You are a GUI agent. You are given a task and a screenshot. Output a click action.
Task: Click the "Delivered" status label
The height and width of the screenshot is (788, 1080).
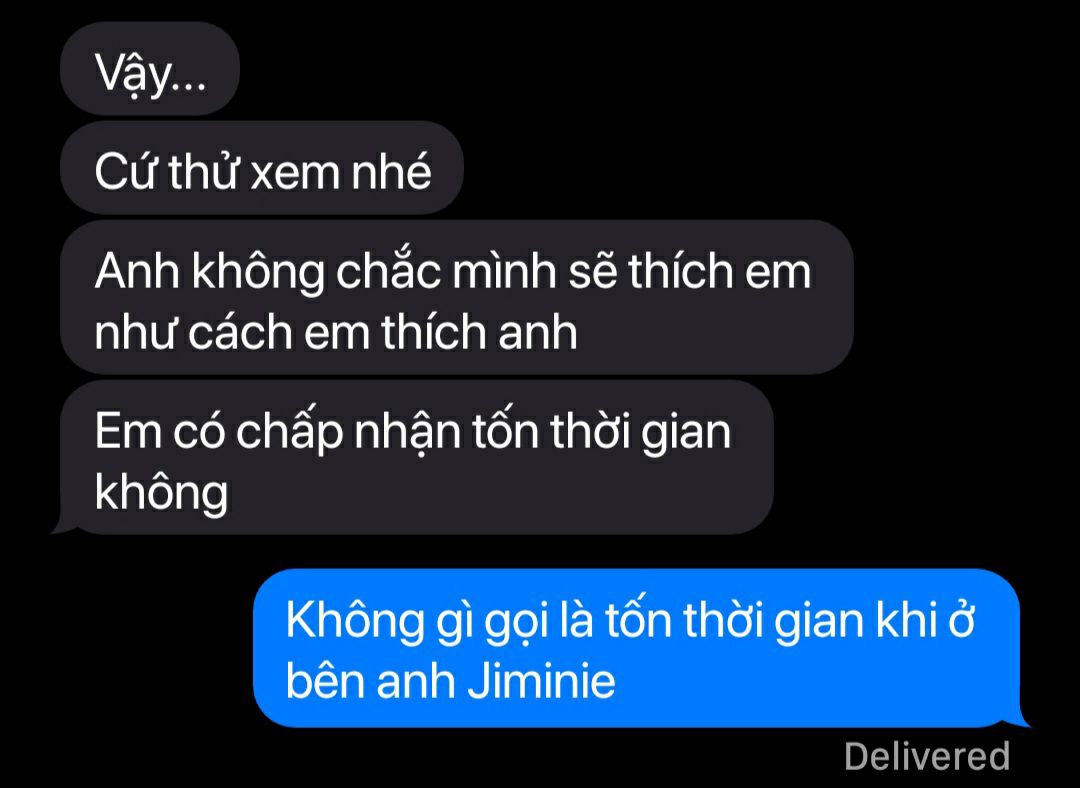click(x=927, y=756)
